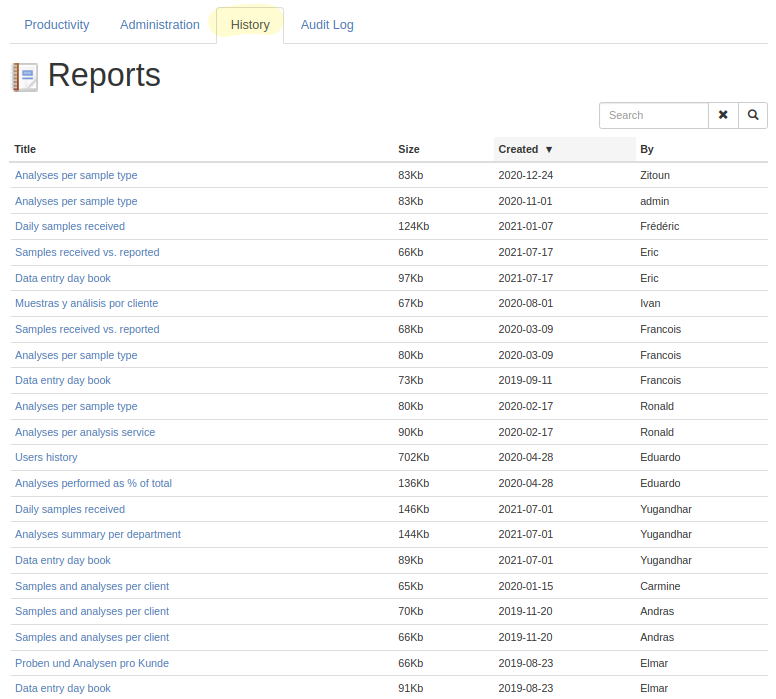Click the magnifying glass search button

pyautogui.click(x=753, y=115)
